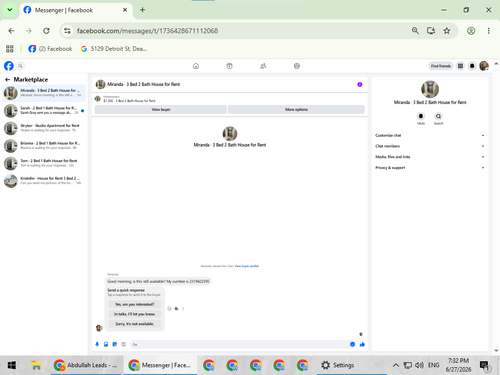
Task: Open the three-dot more menu beside the quick responses
Action: pyautogui.click(x=183, y=309)
